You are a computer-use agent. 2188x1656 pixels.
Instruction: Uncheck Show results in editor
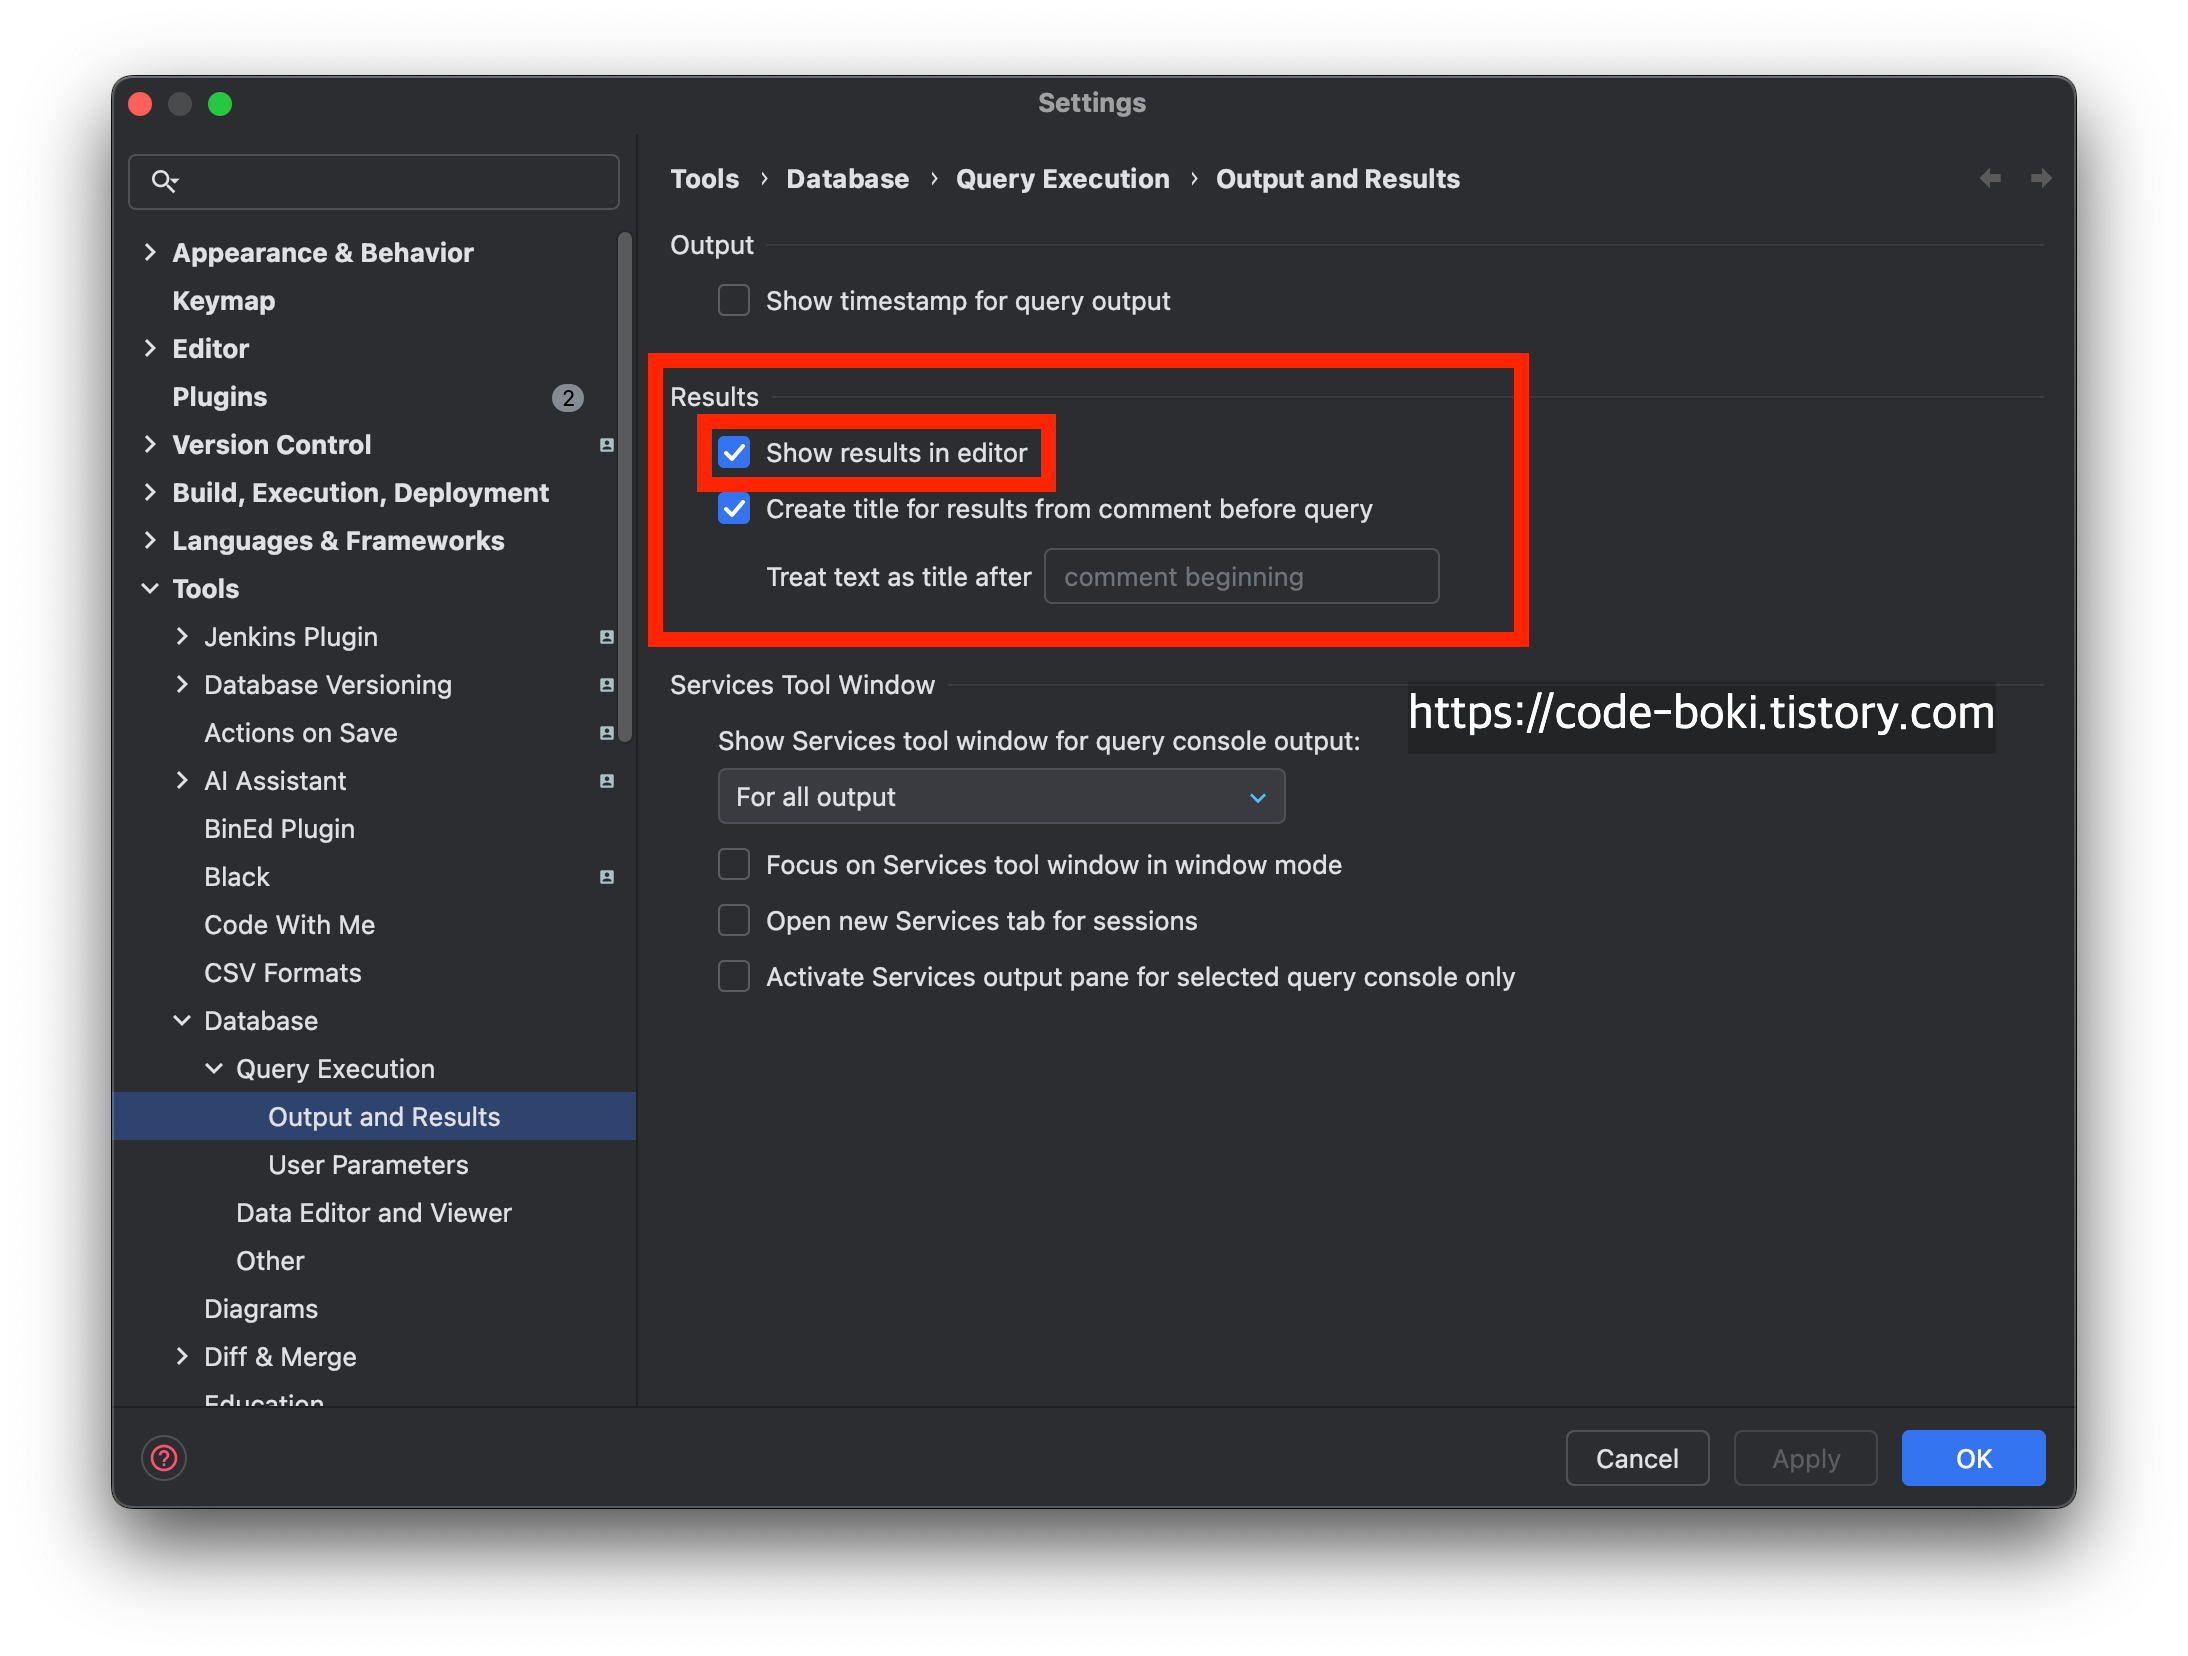734,452
